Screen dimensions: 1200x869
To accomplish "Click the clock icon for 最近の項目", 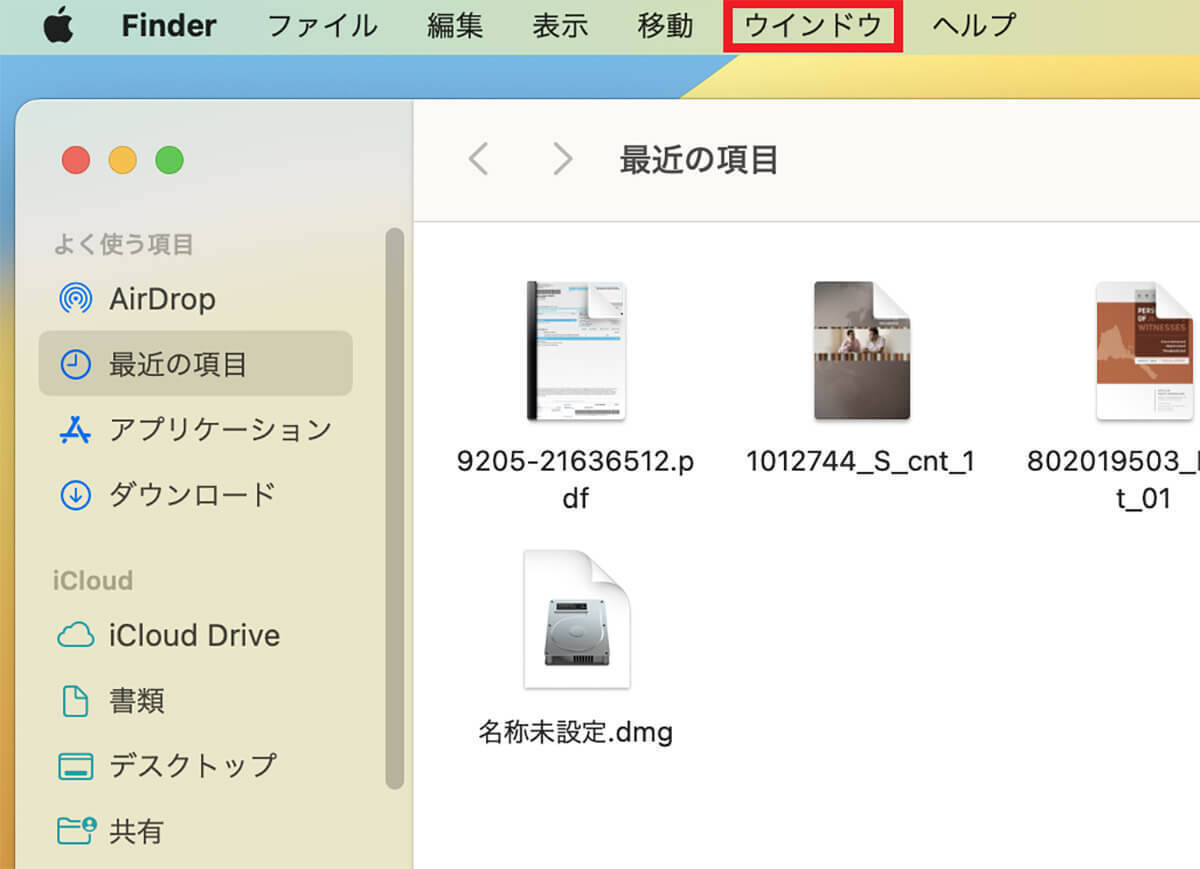I will pyautogui.click(x=76, y=364).
